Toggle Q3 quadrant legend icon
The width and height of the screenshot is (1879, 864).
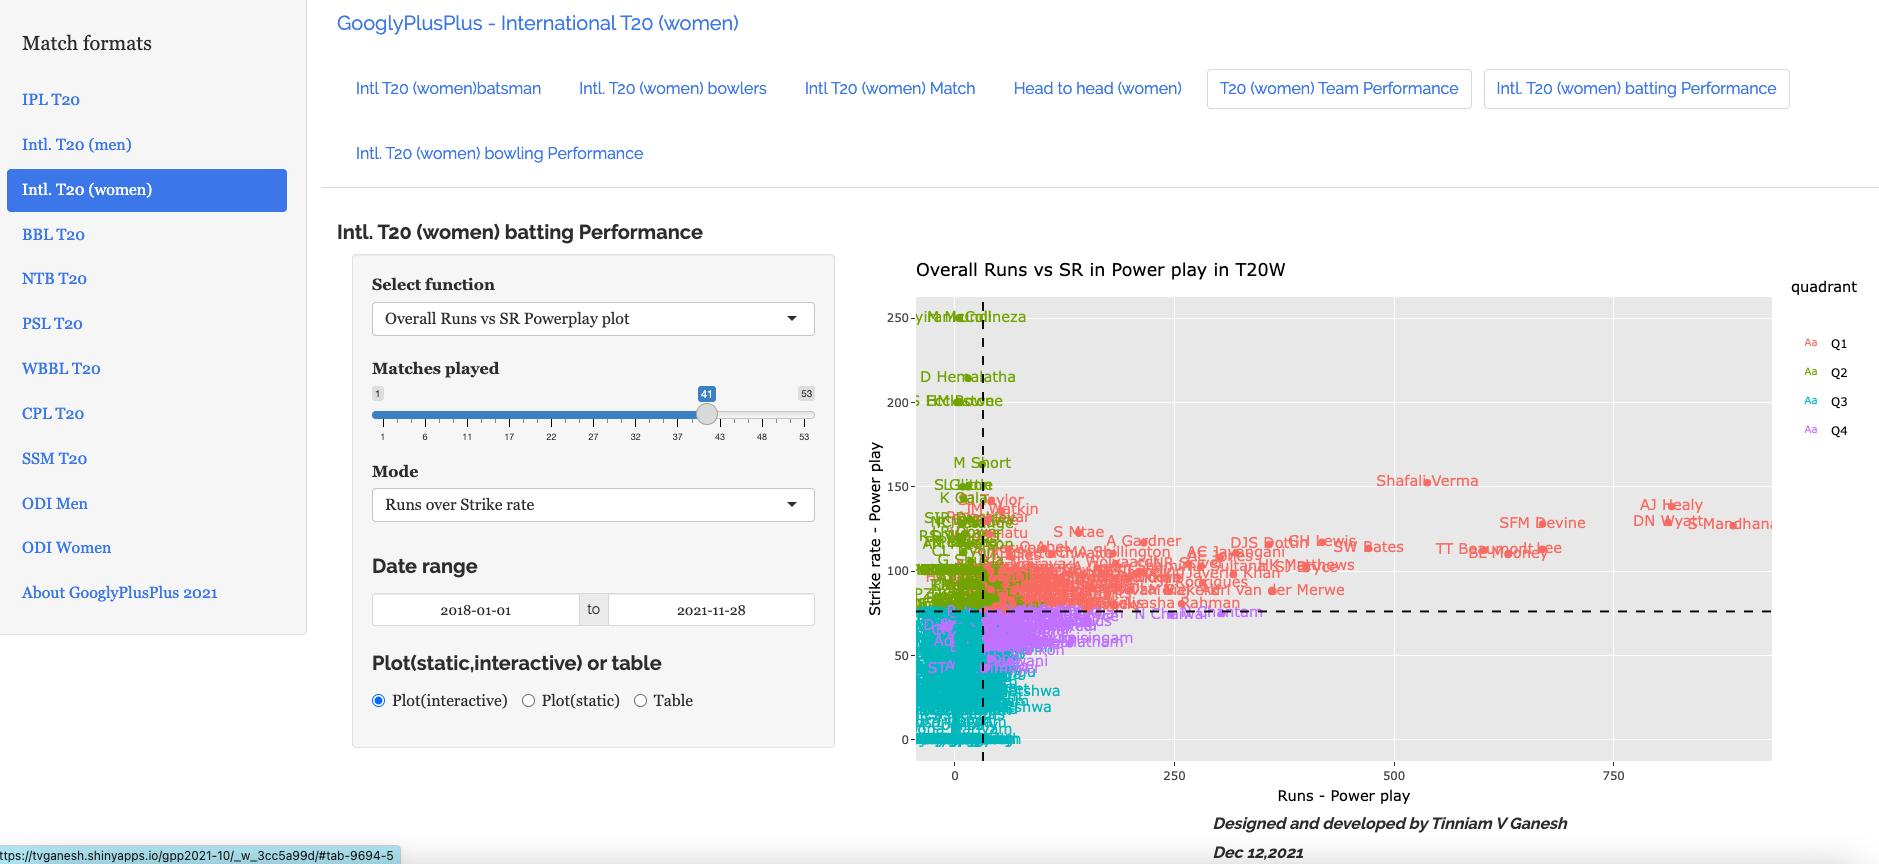[1811, 401]
